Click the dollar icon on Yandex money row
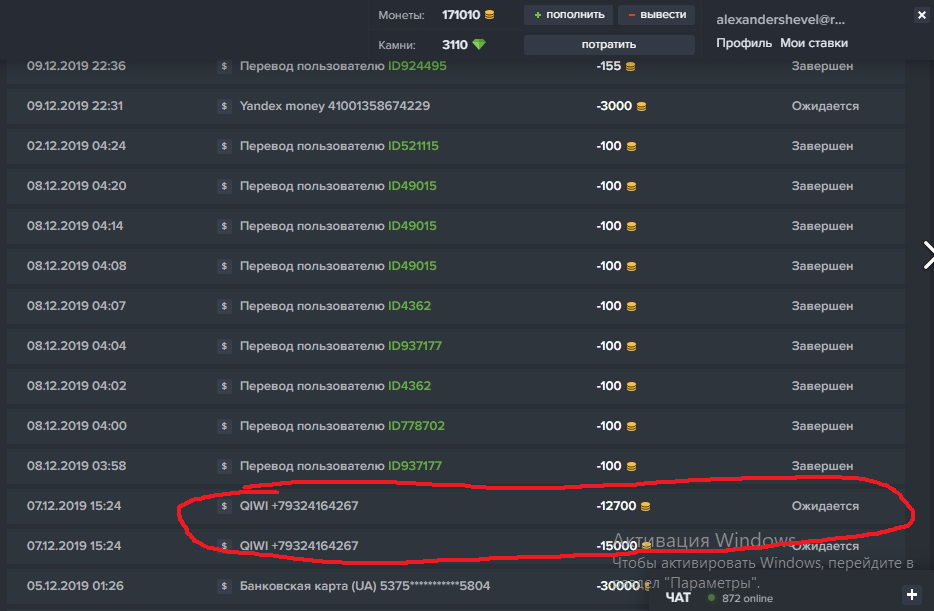The width and height of the screenshot is (934, 611). click(x=224, y=106)
